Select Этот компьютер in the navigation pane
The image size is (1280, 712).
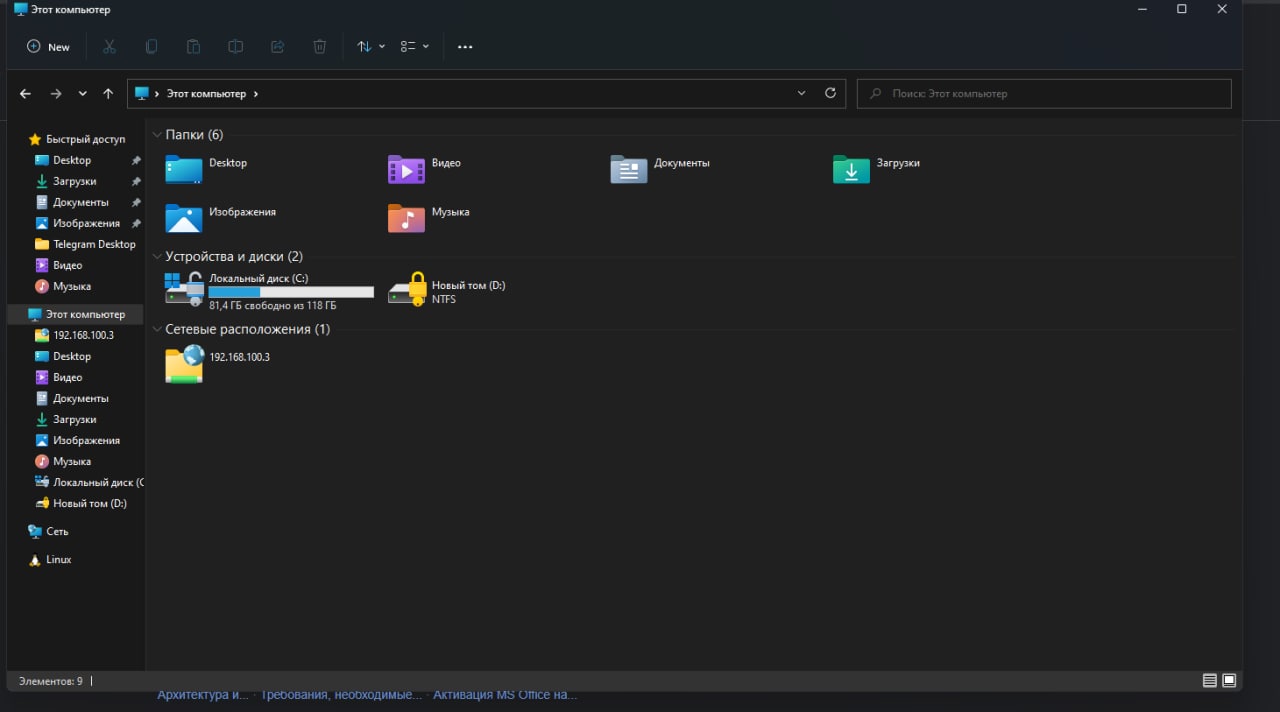[76, 314]
